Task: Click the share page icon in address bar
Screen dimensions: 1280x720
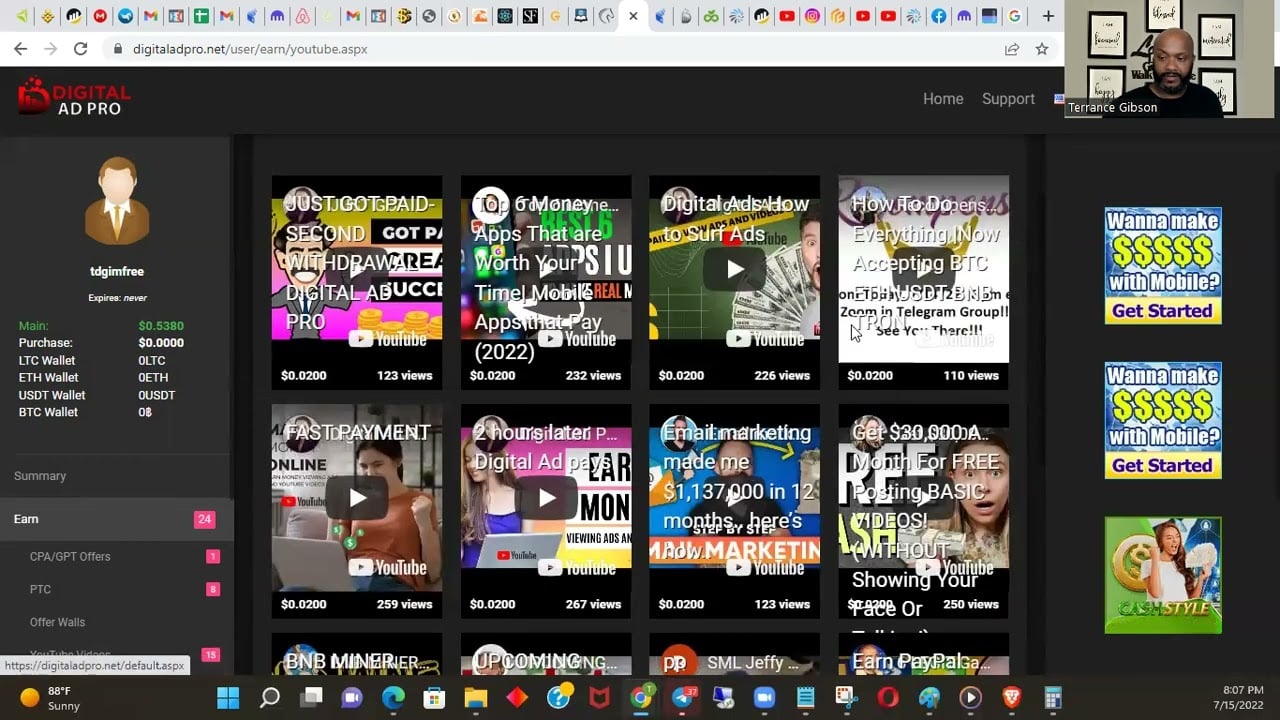Action: (1012, 48)
